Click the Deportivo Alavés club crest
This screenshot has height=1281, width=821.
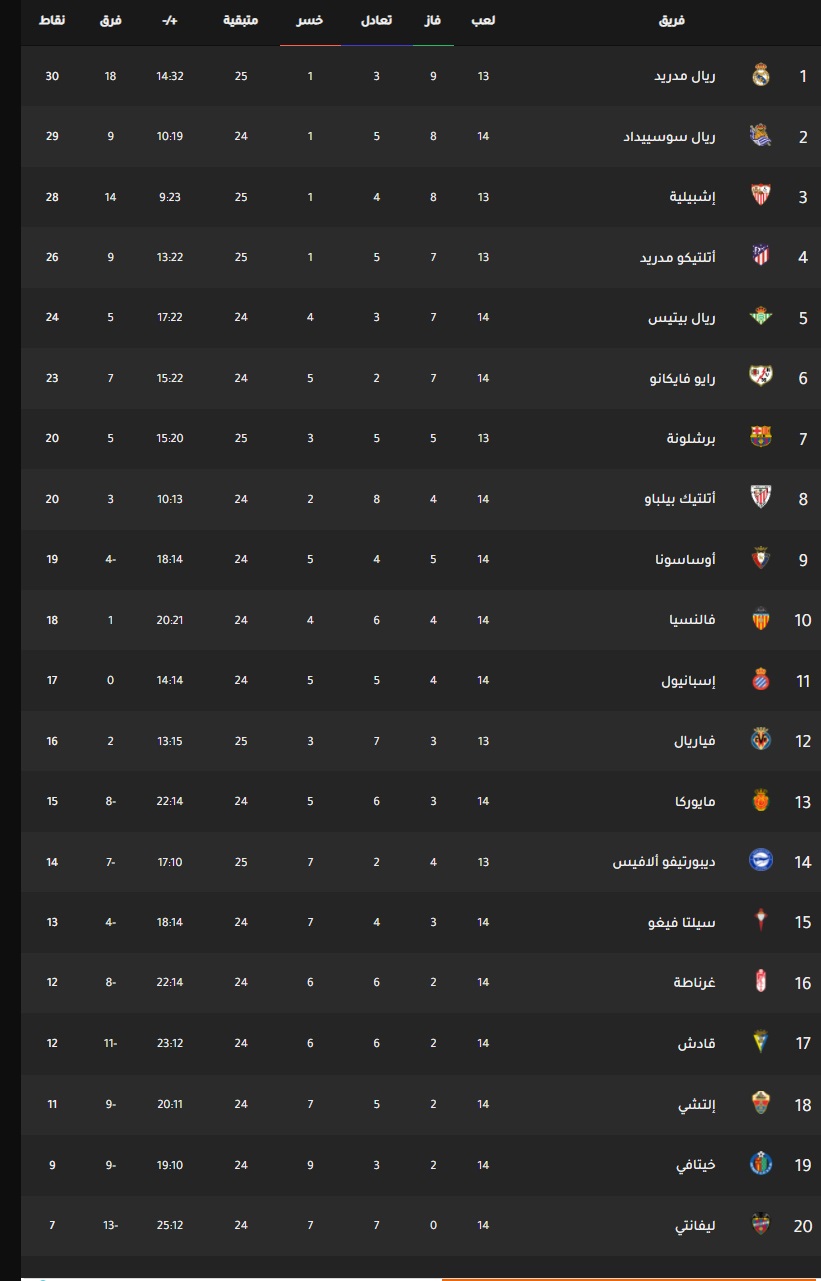(761, 861)
